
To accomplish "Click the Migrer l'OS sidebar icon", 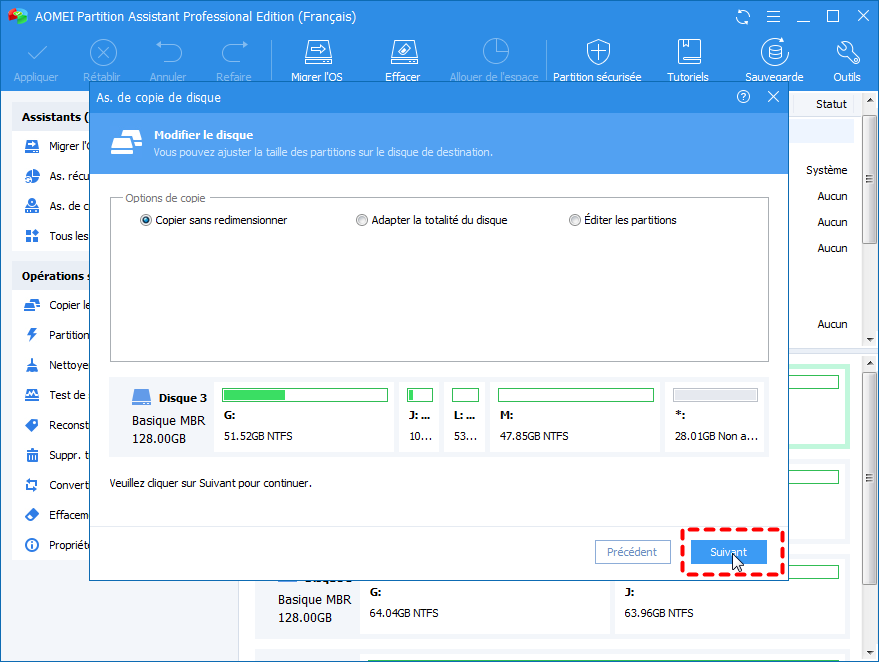I will pos(32,146).
